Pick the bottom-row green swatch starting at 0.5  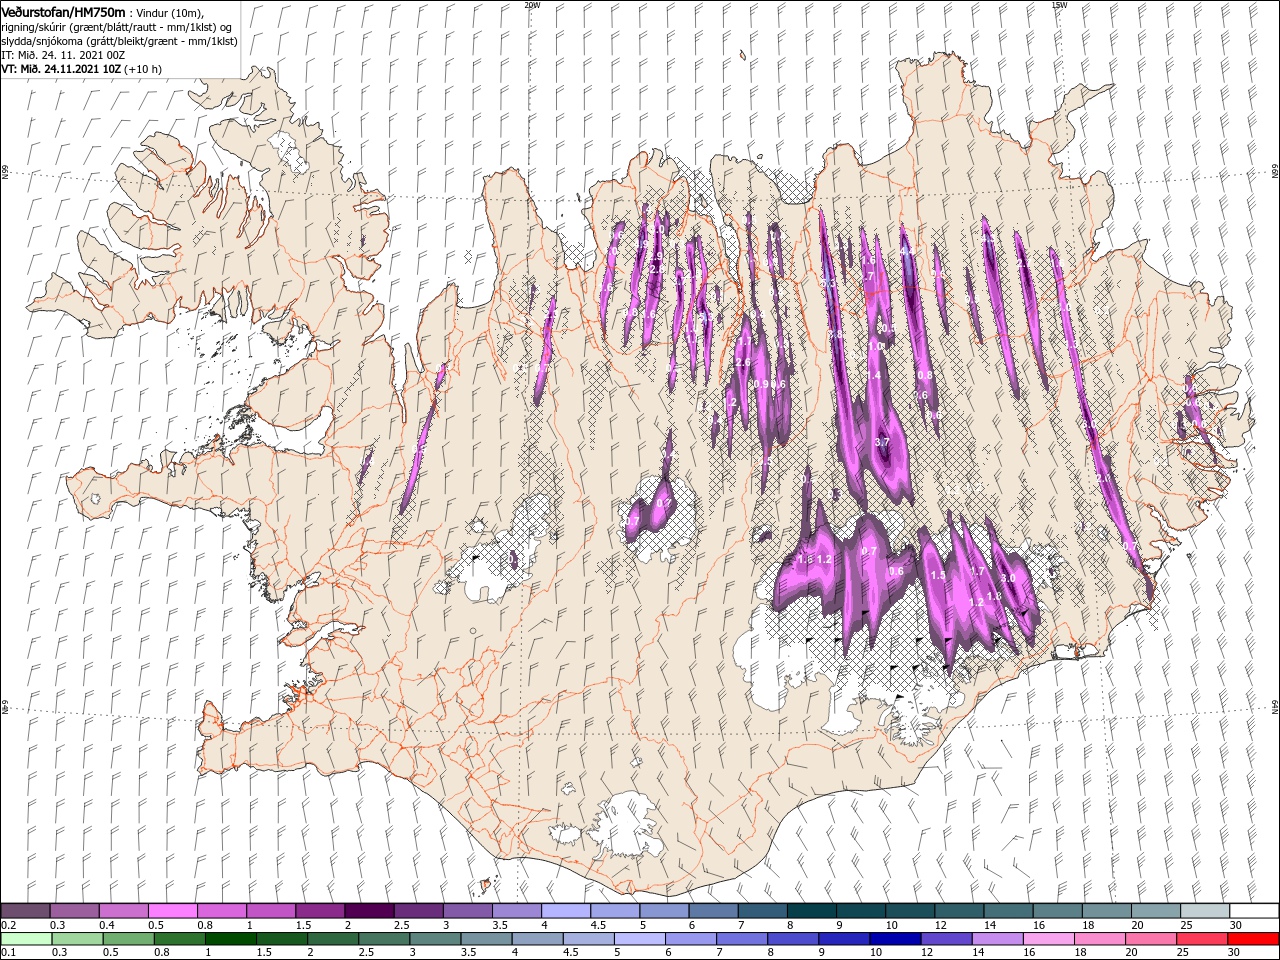point(127,938)
